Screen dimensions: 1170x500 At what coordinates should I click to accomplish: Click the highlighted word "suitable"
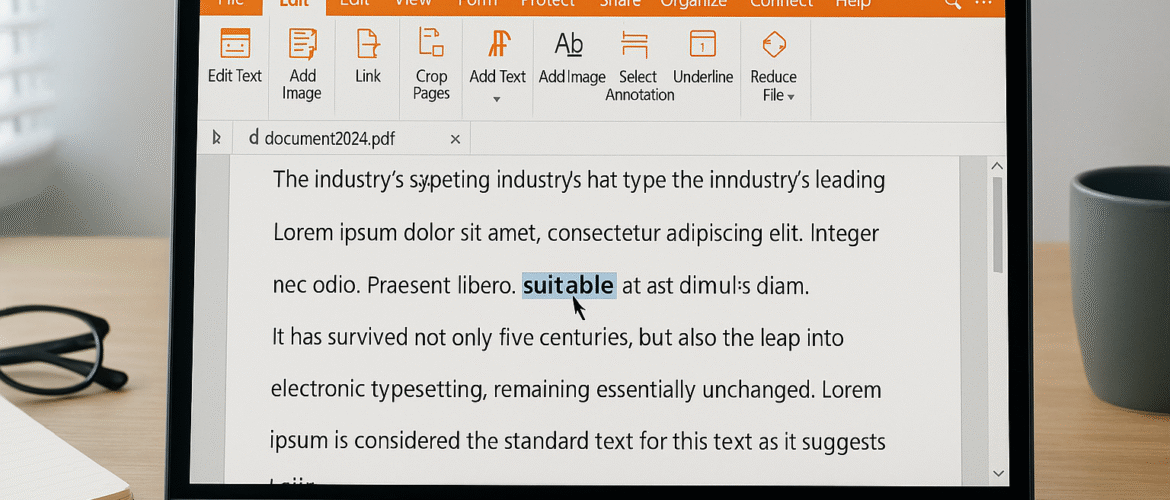pos(569,286)
